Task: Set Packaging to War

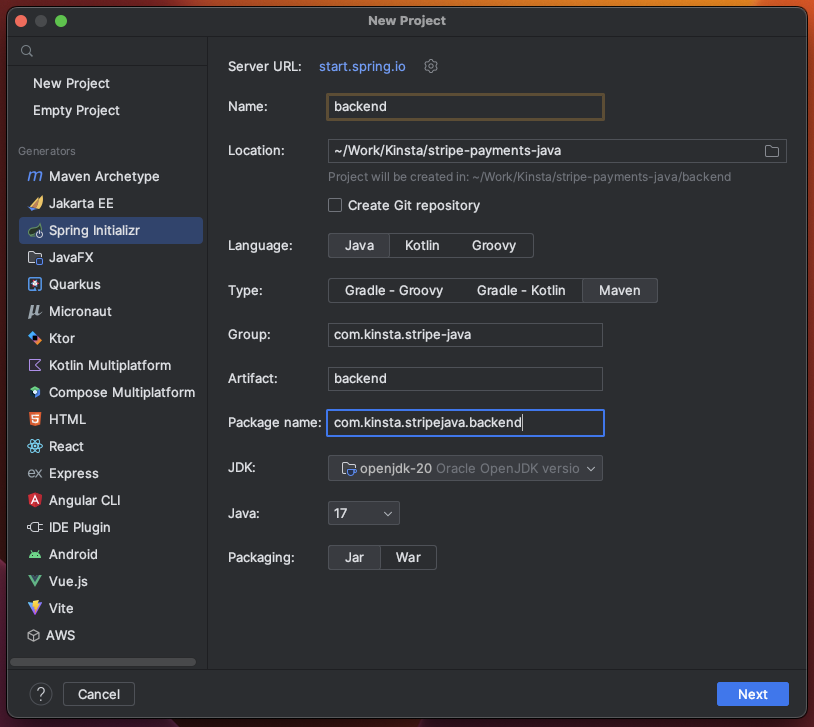Action: point(408,558)
